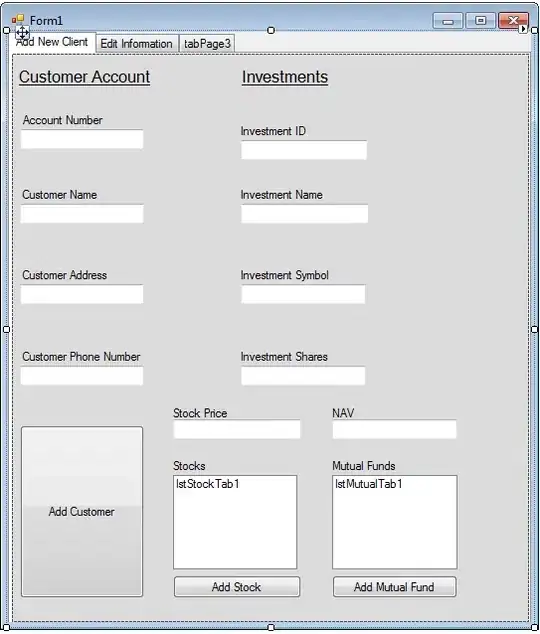The width and height of the screenshot is (540, 634).
Task: Select the Customer Account heading label
Action: click(x=84, y=77)
